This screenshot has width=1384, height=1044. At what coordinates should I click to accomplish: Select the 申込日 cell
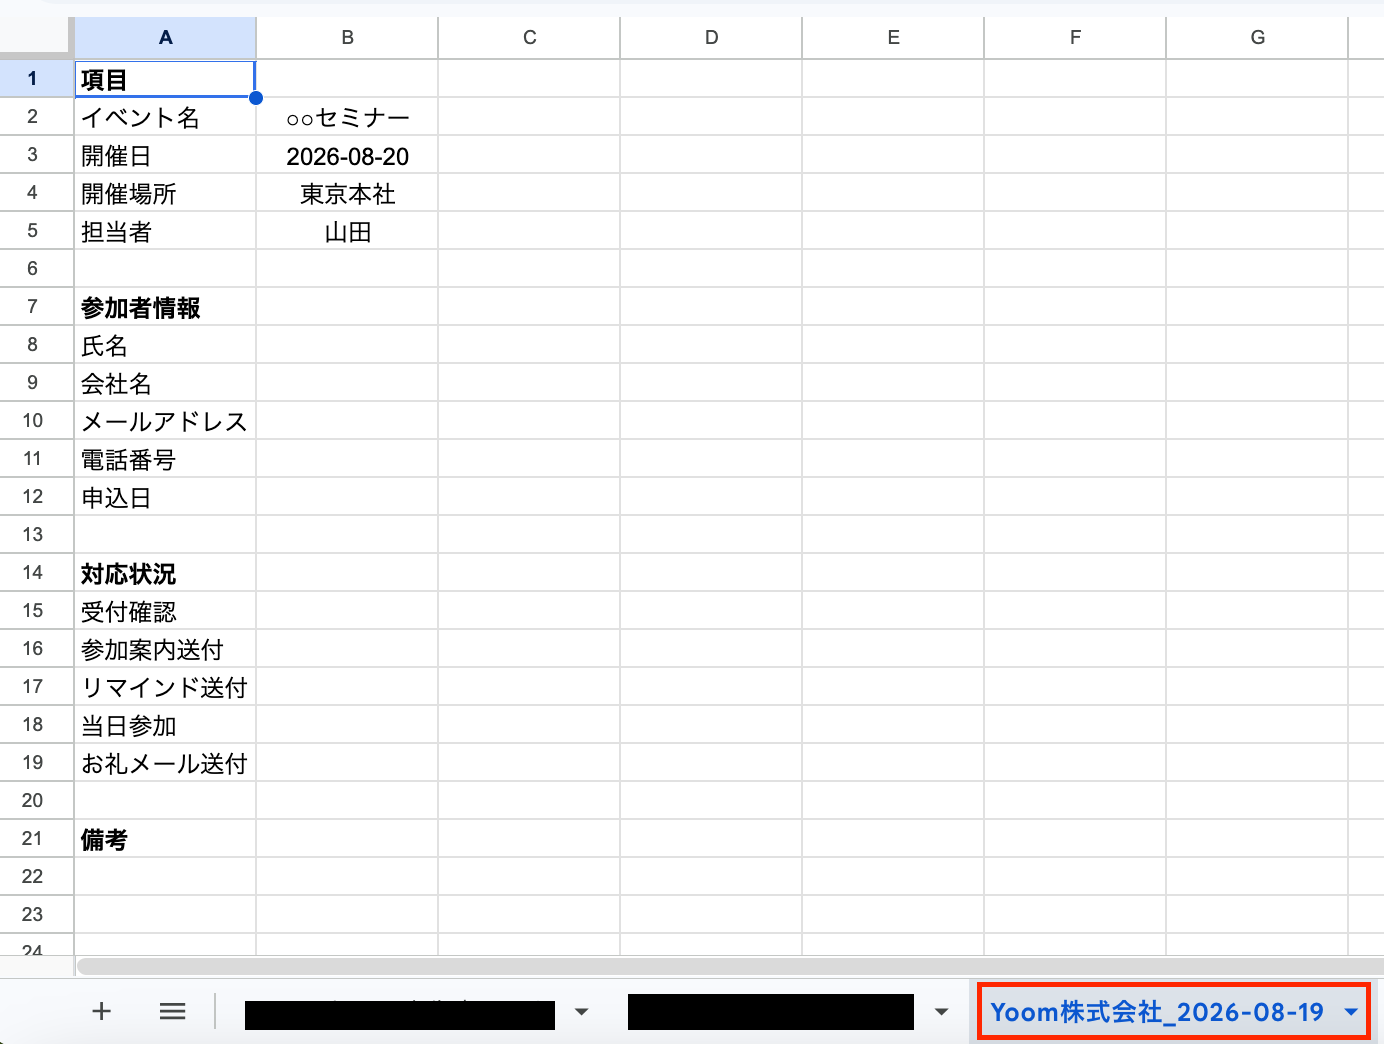165,497
